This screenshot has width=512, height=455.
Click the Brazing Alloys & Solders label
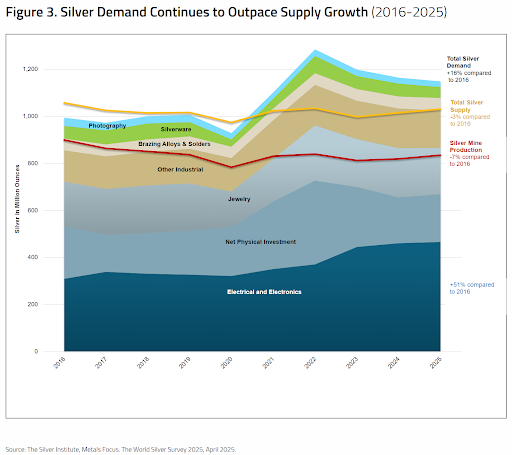(x=174, y=144)
